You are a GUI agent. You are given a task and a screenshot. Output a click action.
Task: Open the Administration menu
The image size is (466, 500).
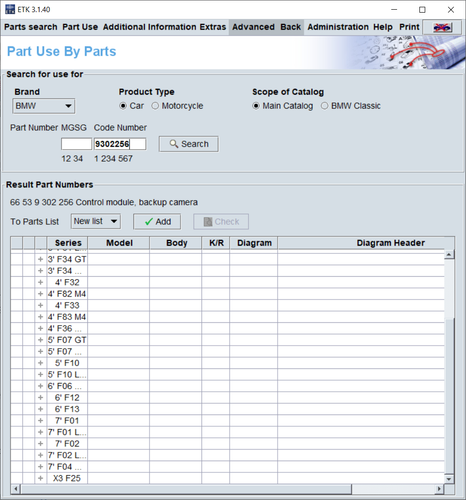[338, 27]
